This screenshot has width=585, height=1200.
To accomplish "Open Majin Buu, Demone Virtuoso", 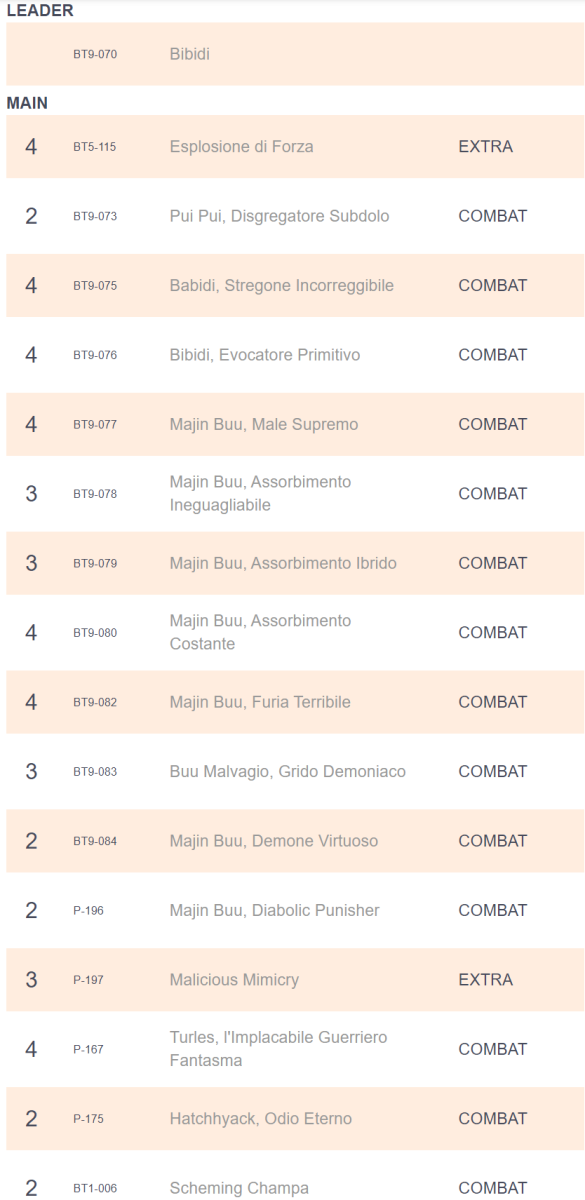I will click(x=273, y=842).
